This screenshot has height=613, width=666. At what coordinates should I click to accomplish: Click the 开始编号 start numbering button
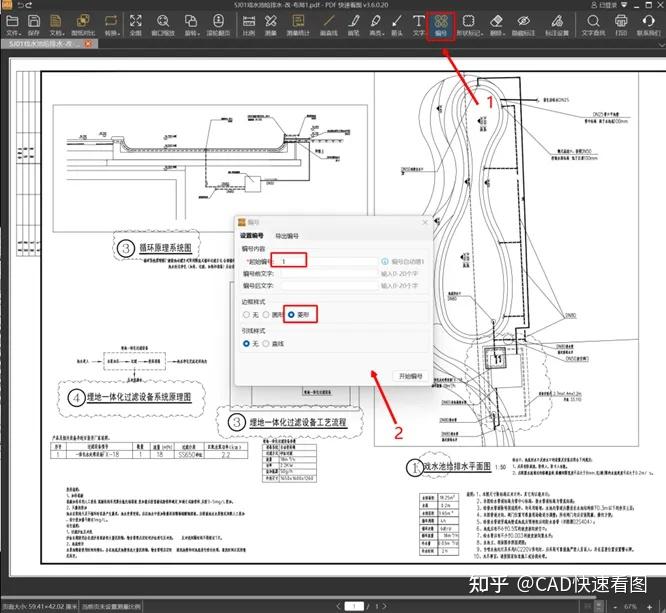pos(410,376)
